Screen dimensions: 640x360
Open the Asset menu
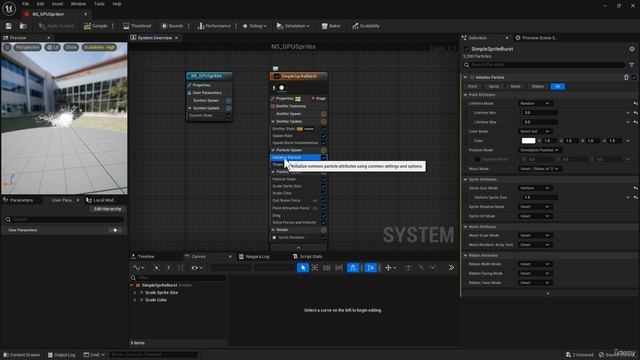pyautogui.click(x=58, y=4)
